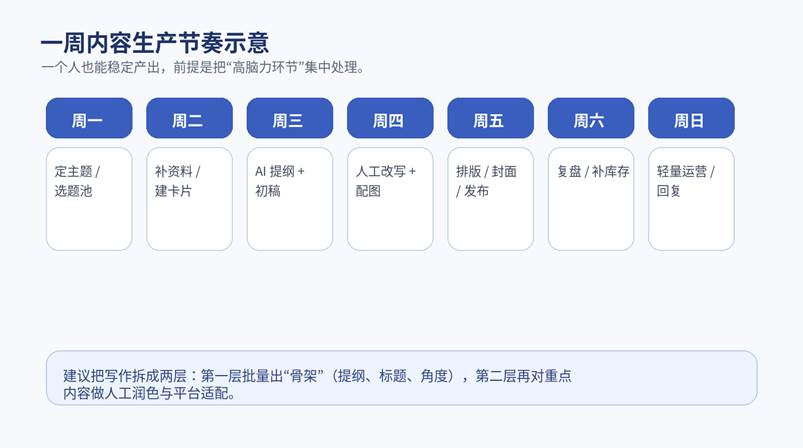Select the 周六 header block
The height and width of the screenshot is (448, 803).
click(x=590, y=119)
